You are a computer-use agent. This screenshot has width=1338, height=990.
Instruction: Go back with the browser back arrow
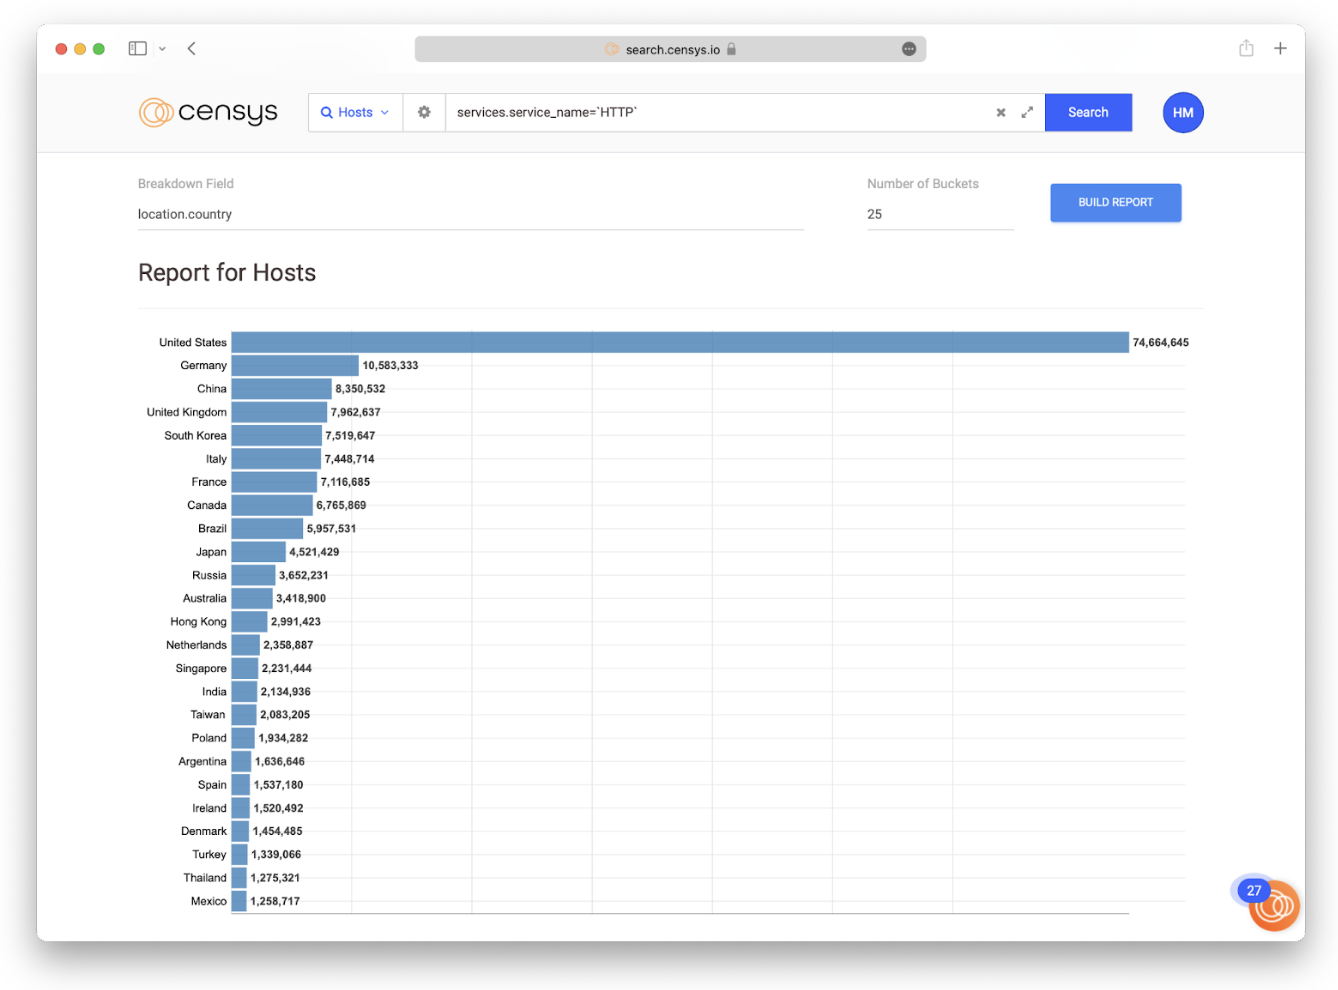(x=191, y=48)
